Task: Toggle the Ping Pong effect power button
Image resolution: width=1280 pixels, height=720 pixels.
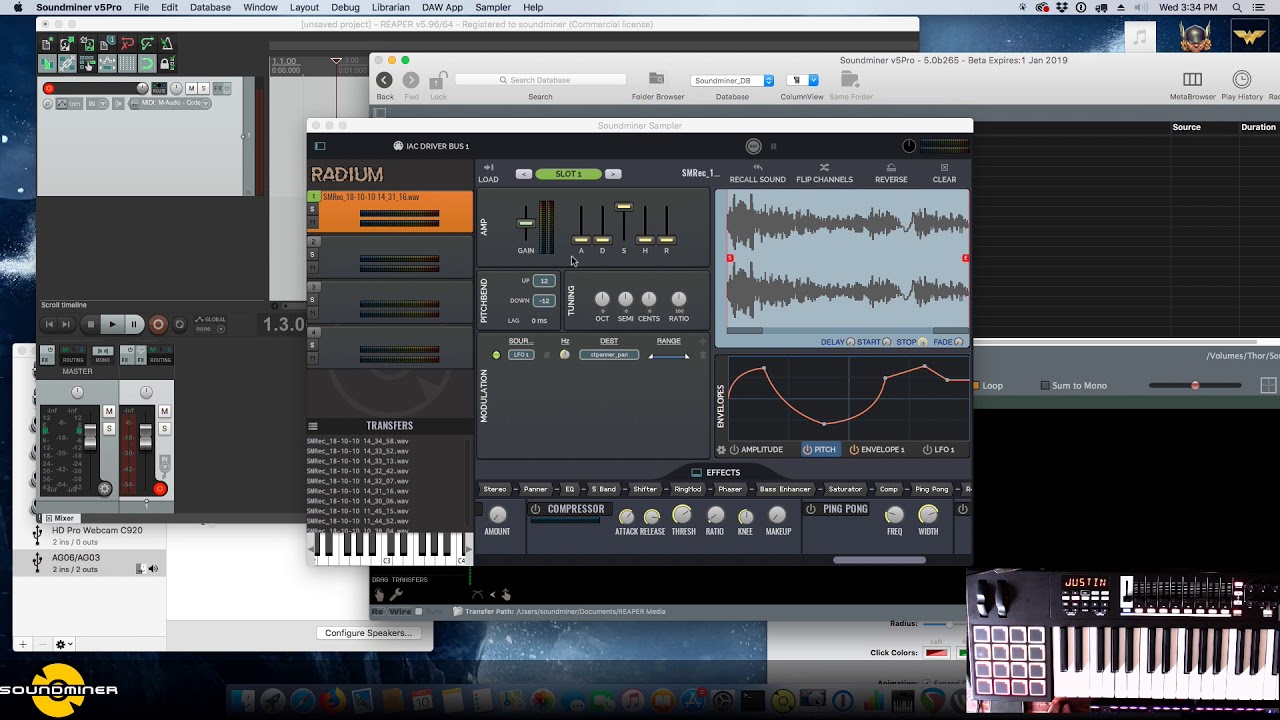Action: (811, 509)
